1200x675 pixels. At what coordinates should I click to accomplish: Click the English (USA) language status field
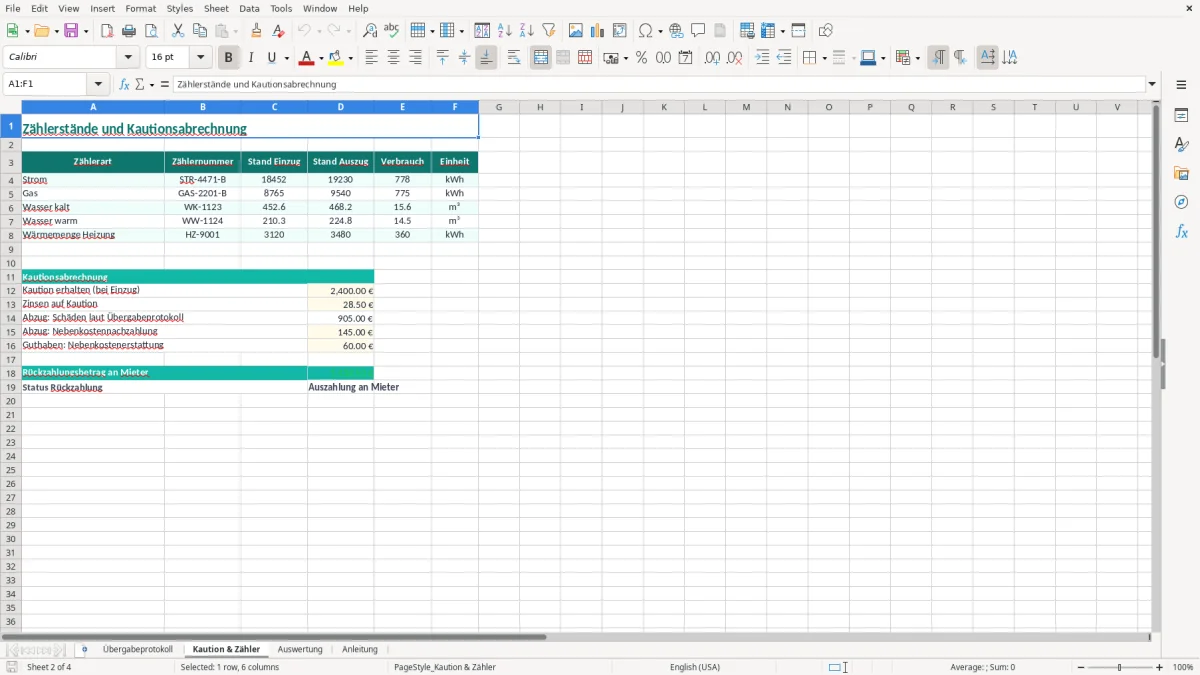pos(695,667)
